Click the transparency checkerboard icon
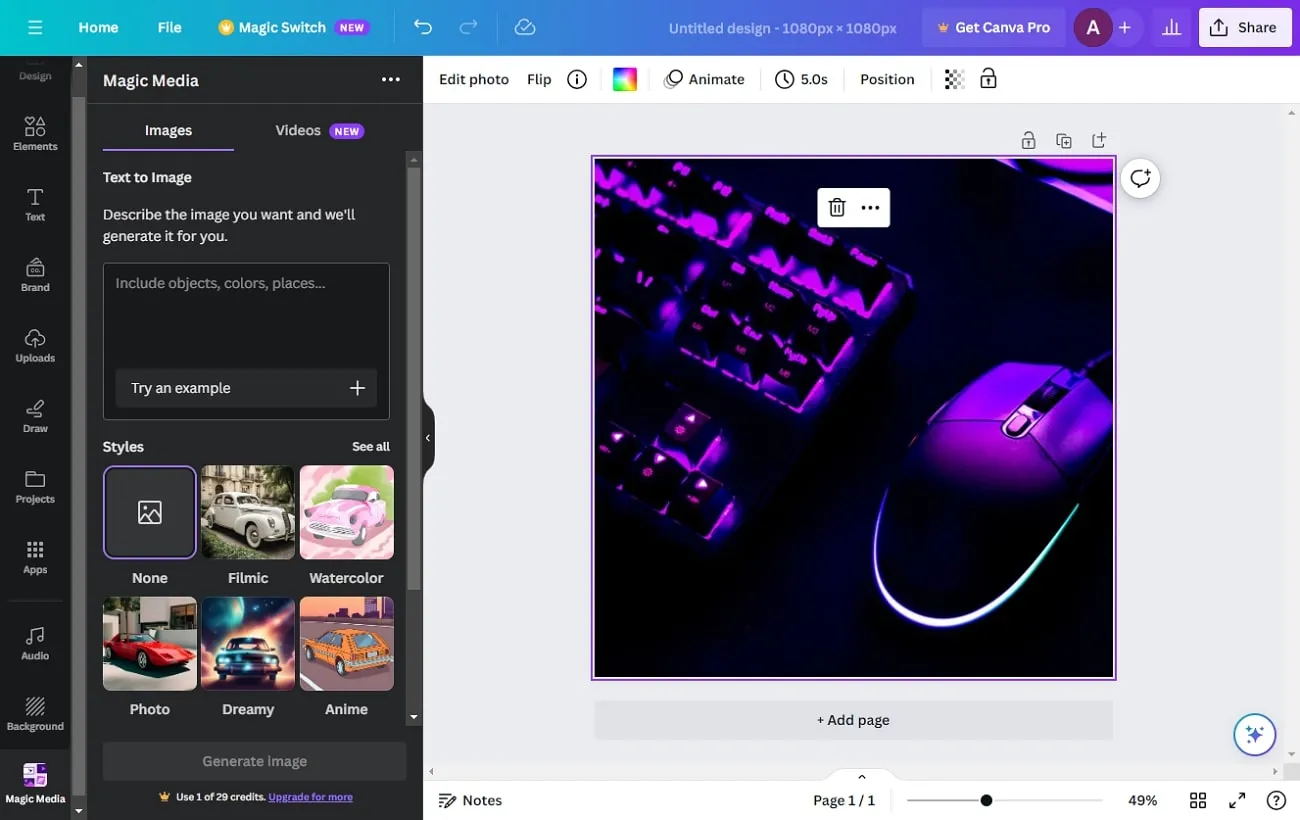Image resolution: width=1300 pixels, height=820 pixels. click(953, 78)
